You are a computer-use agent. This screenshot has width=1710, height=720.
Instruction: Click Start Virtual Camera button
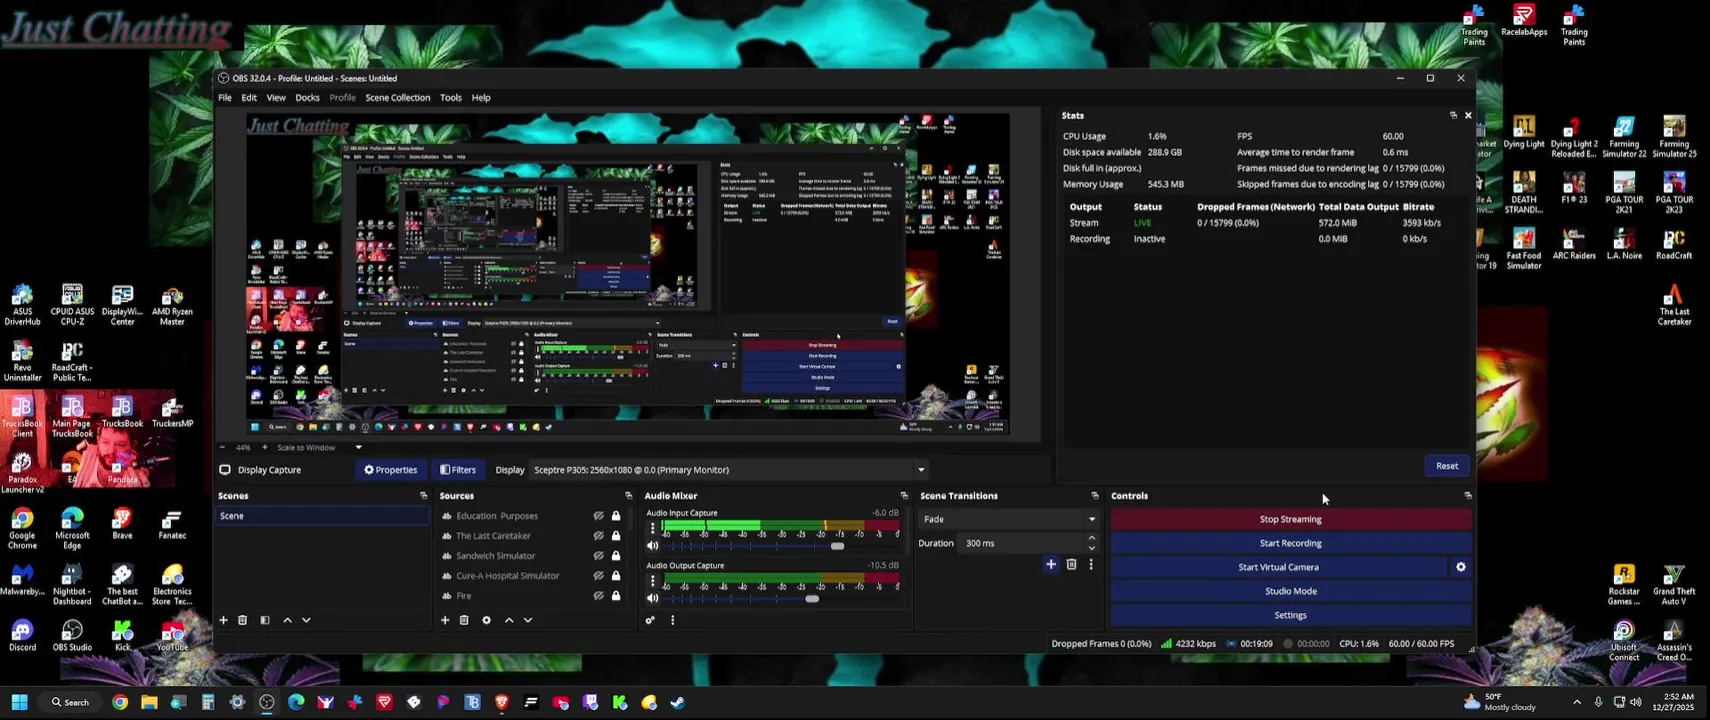[1278, 567]
